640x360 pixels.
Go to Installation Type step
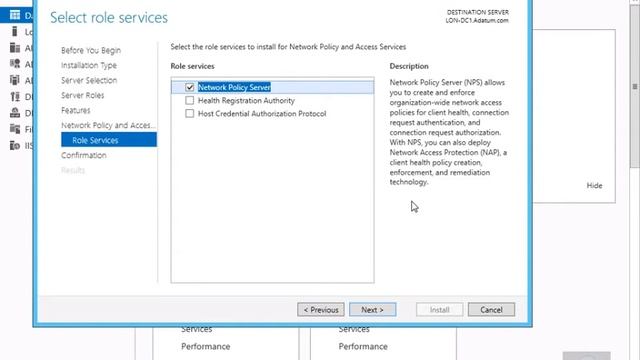(x=89, y=65)
